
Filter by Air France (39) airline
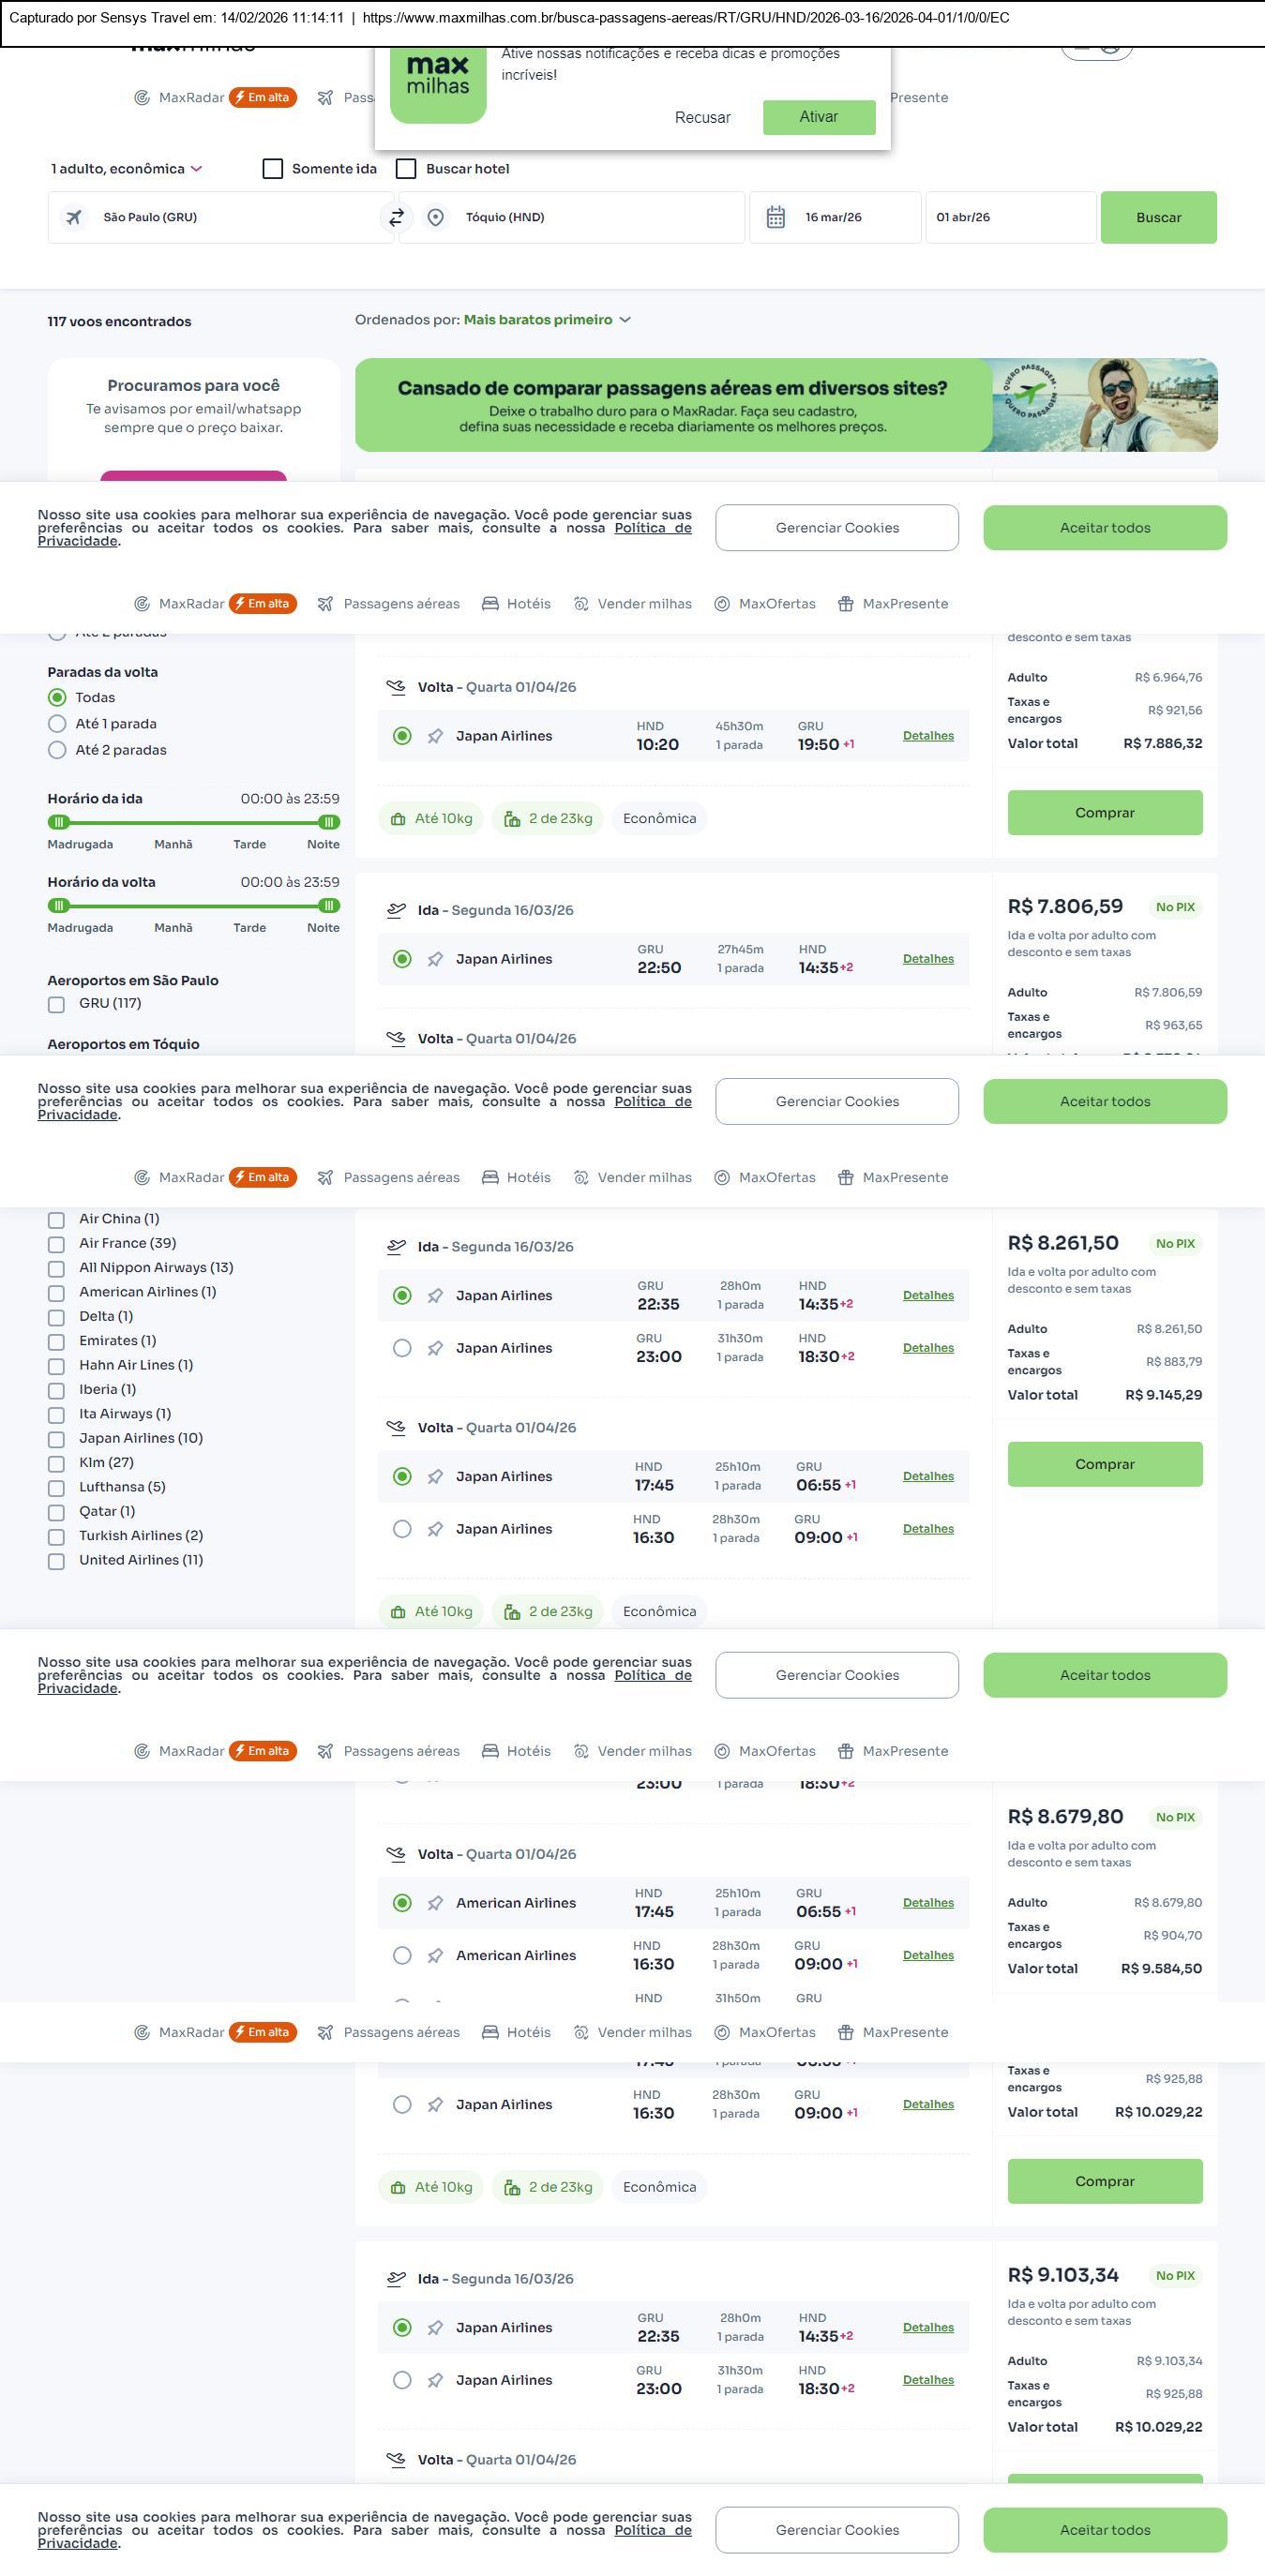click(x=57, y=1244)
